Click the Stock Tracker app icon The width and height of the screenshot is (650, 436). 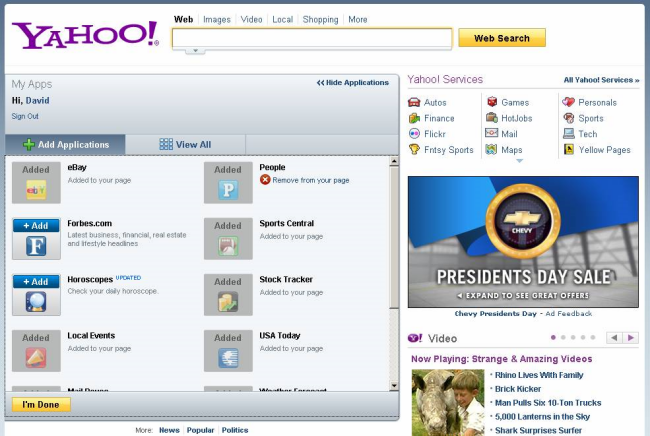pyautogui.click(x=228, y=302)
